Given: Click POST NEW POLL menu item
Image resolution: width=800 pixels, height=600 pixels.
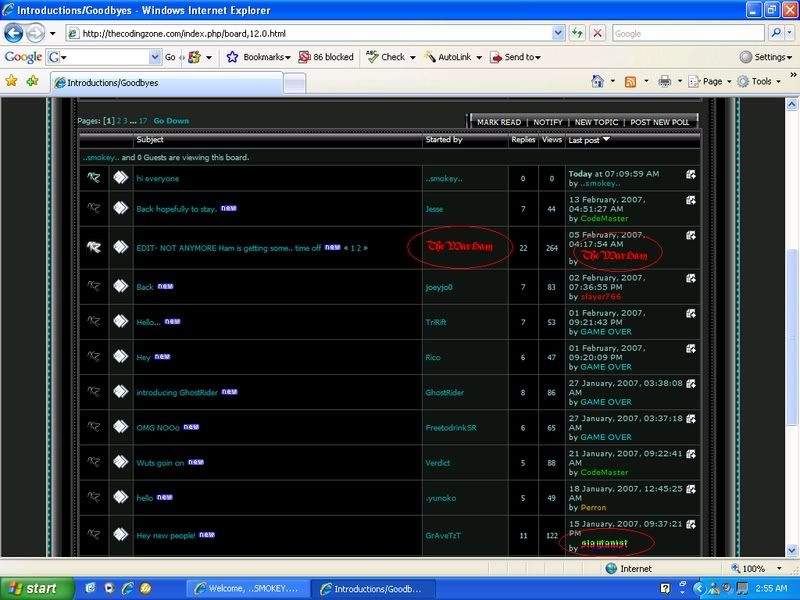Looking at the screenshot, I should pos(659,122).
